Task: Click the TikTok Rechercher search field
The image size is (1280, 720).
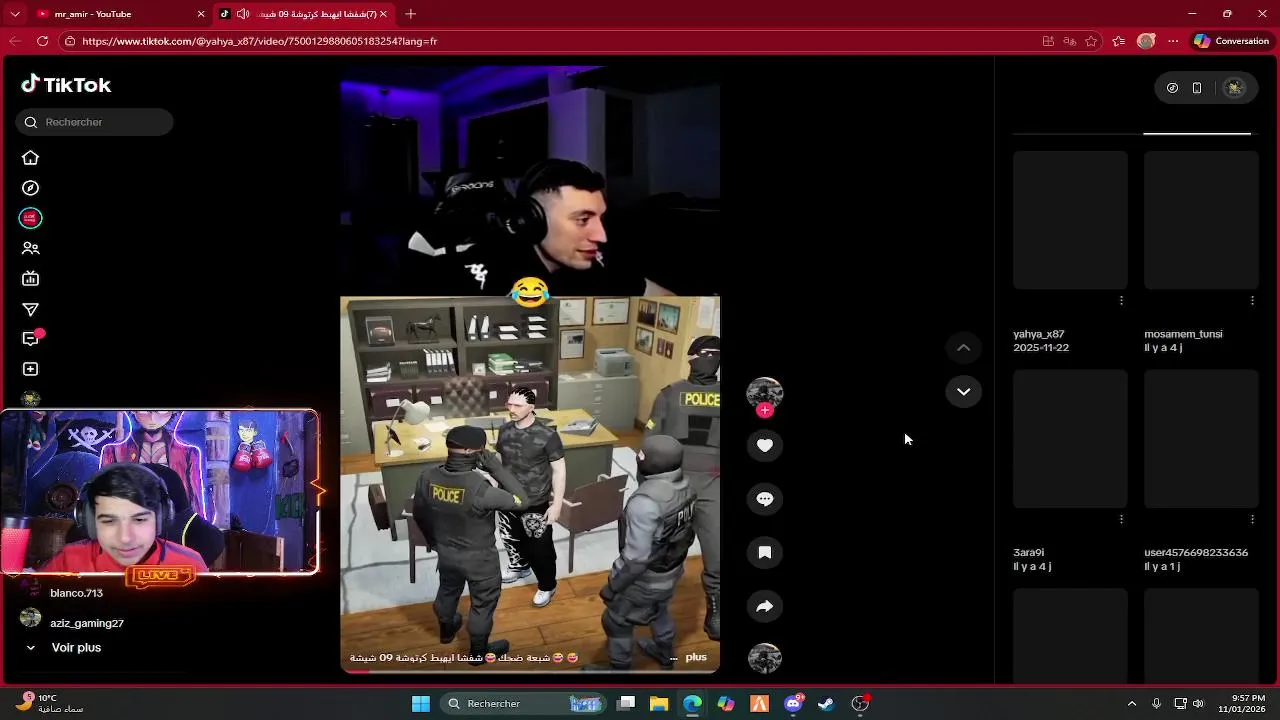Action: (95, 122)
